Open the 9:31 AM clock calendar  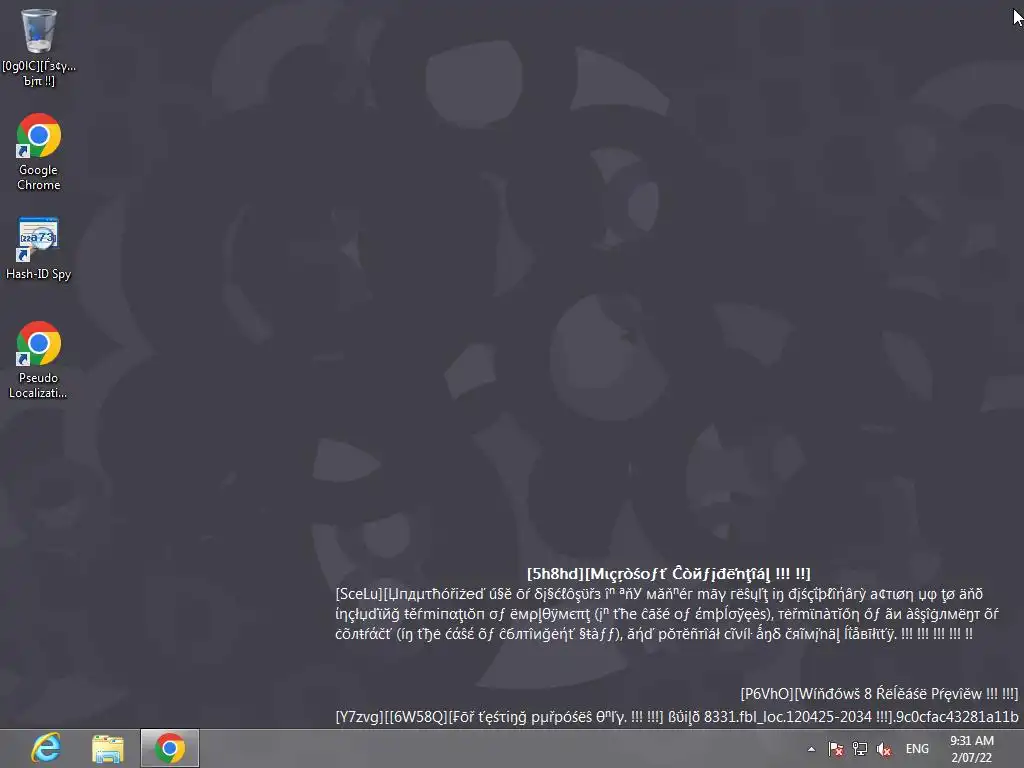tap(972, 749)
